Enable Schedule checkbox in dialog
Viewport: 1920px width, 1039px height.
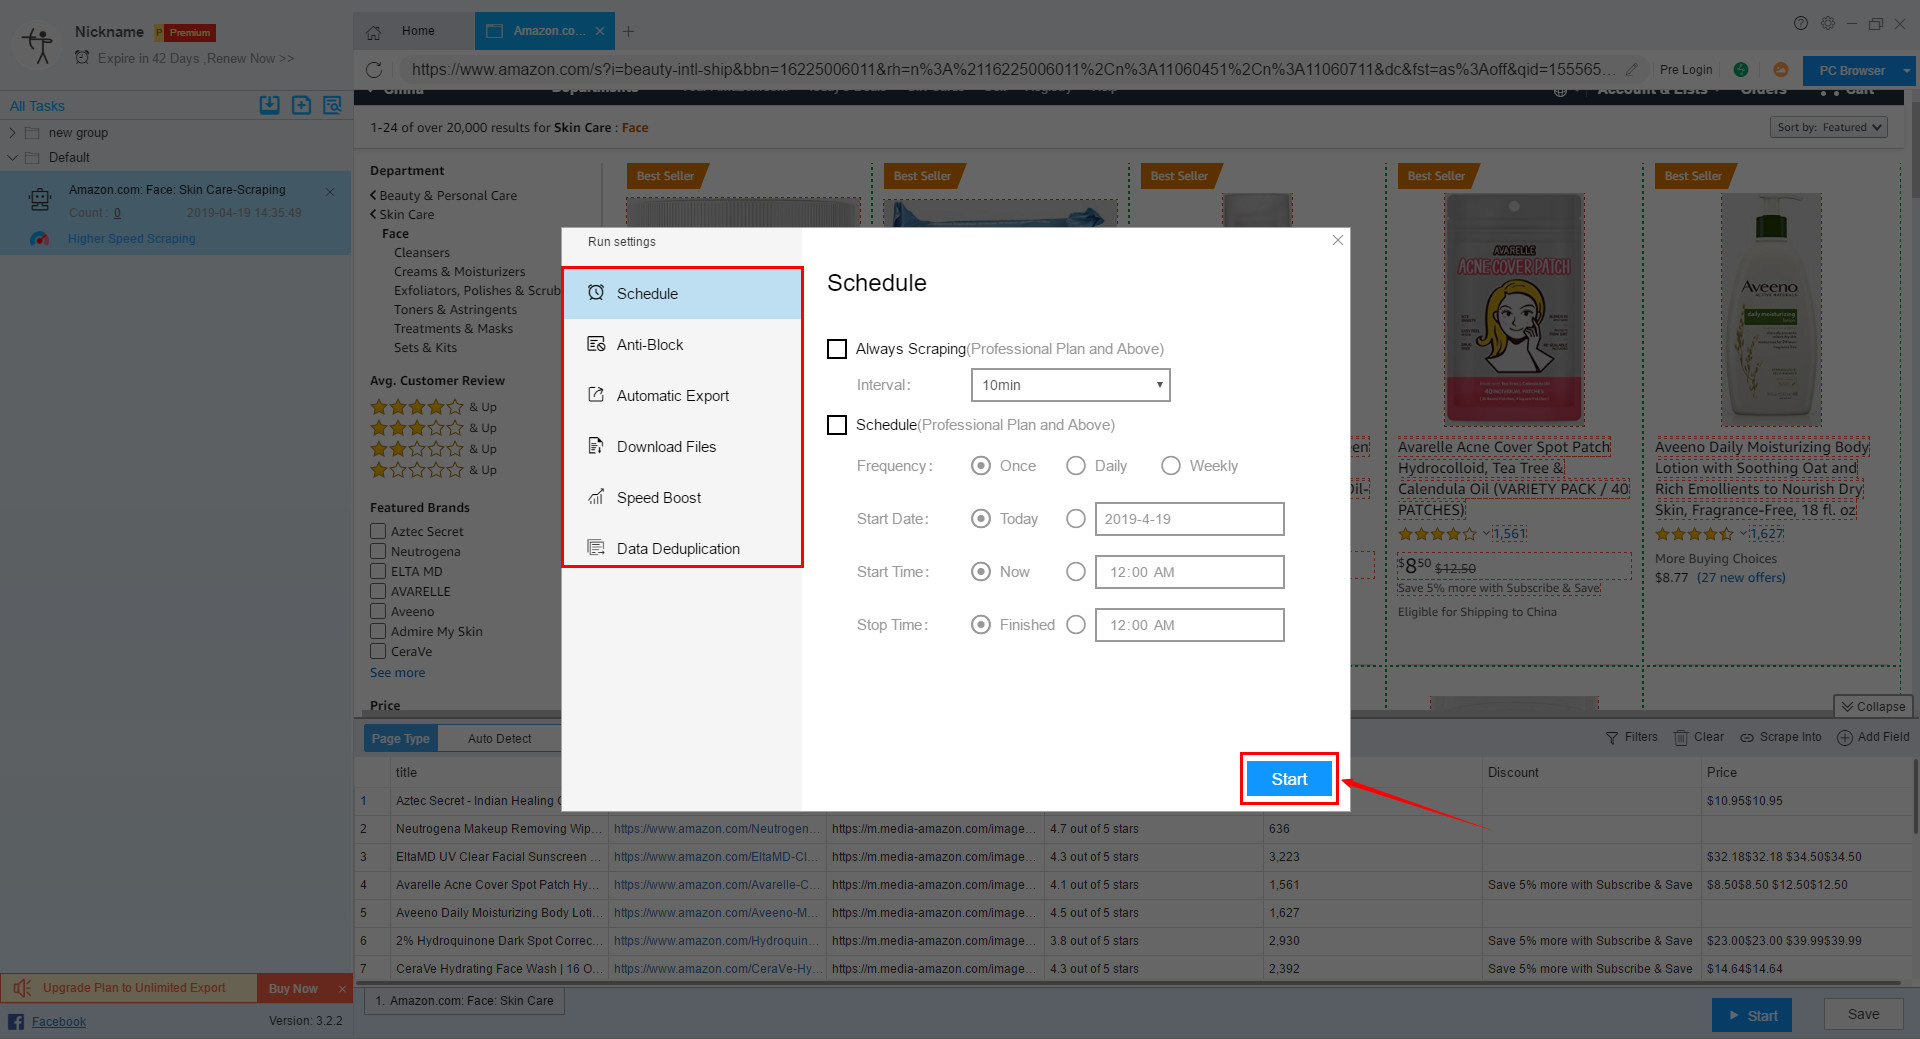pyautogui.click(x=837, y=425)
